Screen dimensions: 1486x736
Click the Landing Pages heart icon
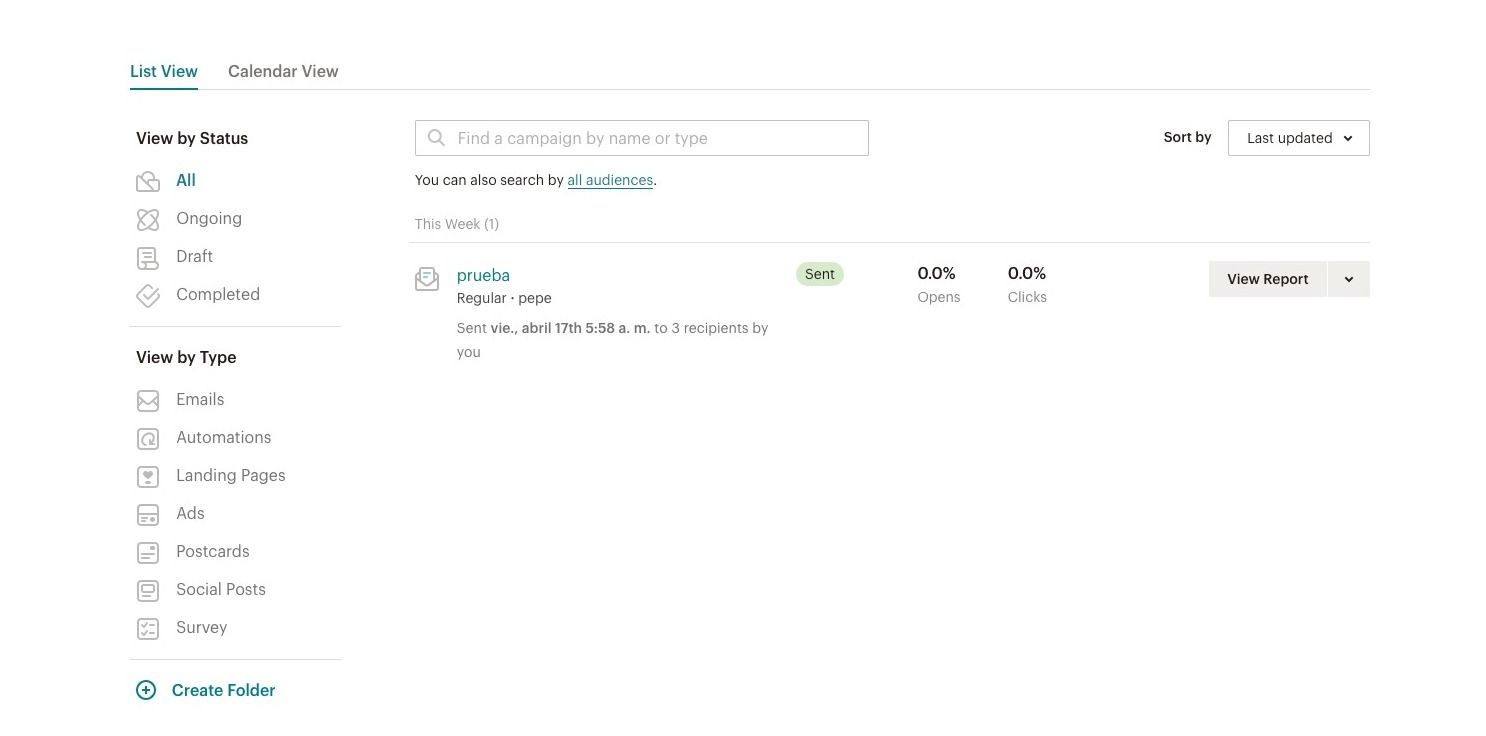click(x=148, y=477)
